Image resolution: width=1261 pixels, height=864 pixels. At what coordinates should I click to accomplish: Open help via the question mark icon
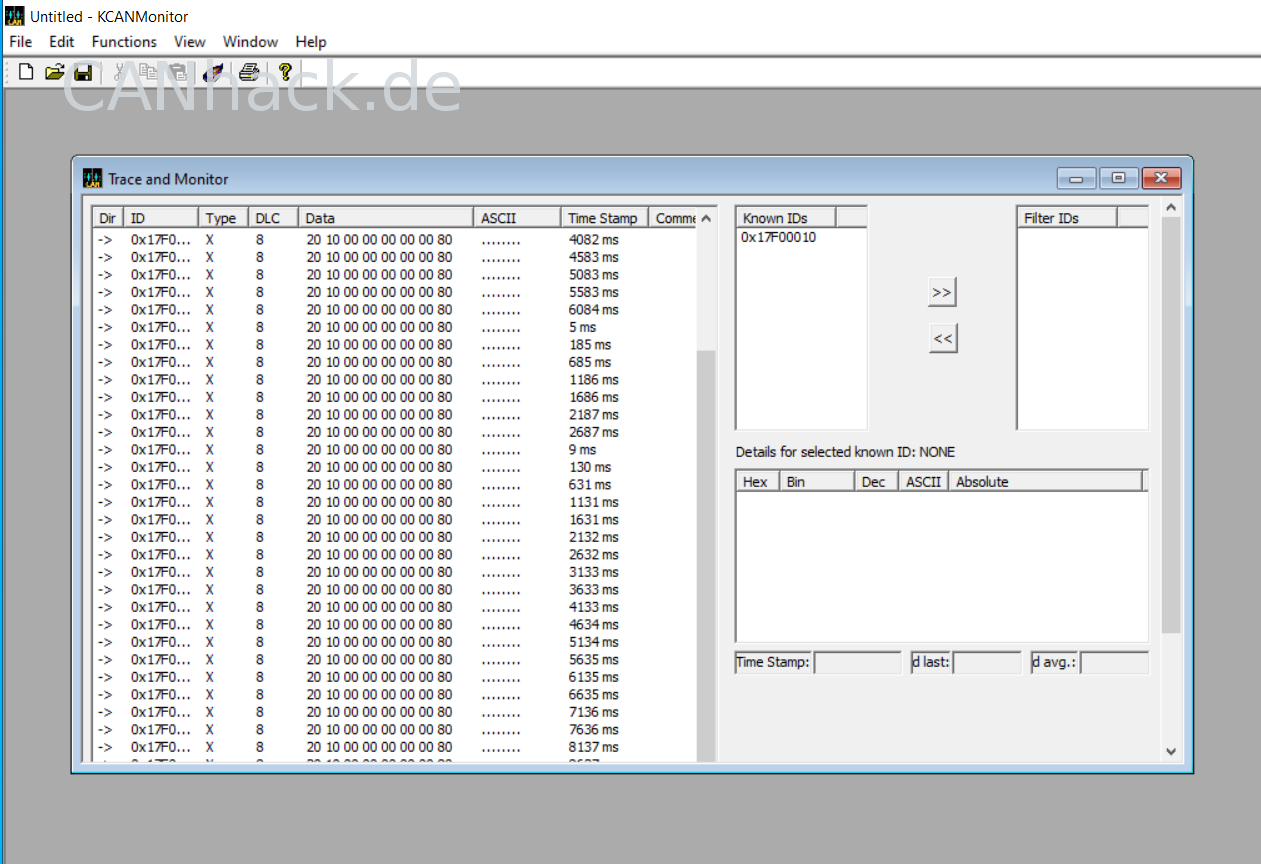click(x=285, y=72)
